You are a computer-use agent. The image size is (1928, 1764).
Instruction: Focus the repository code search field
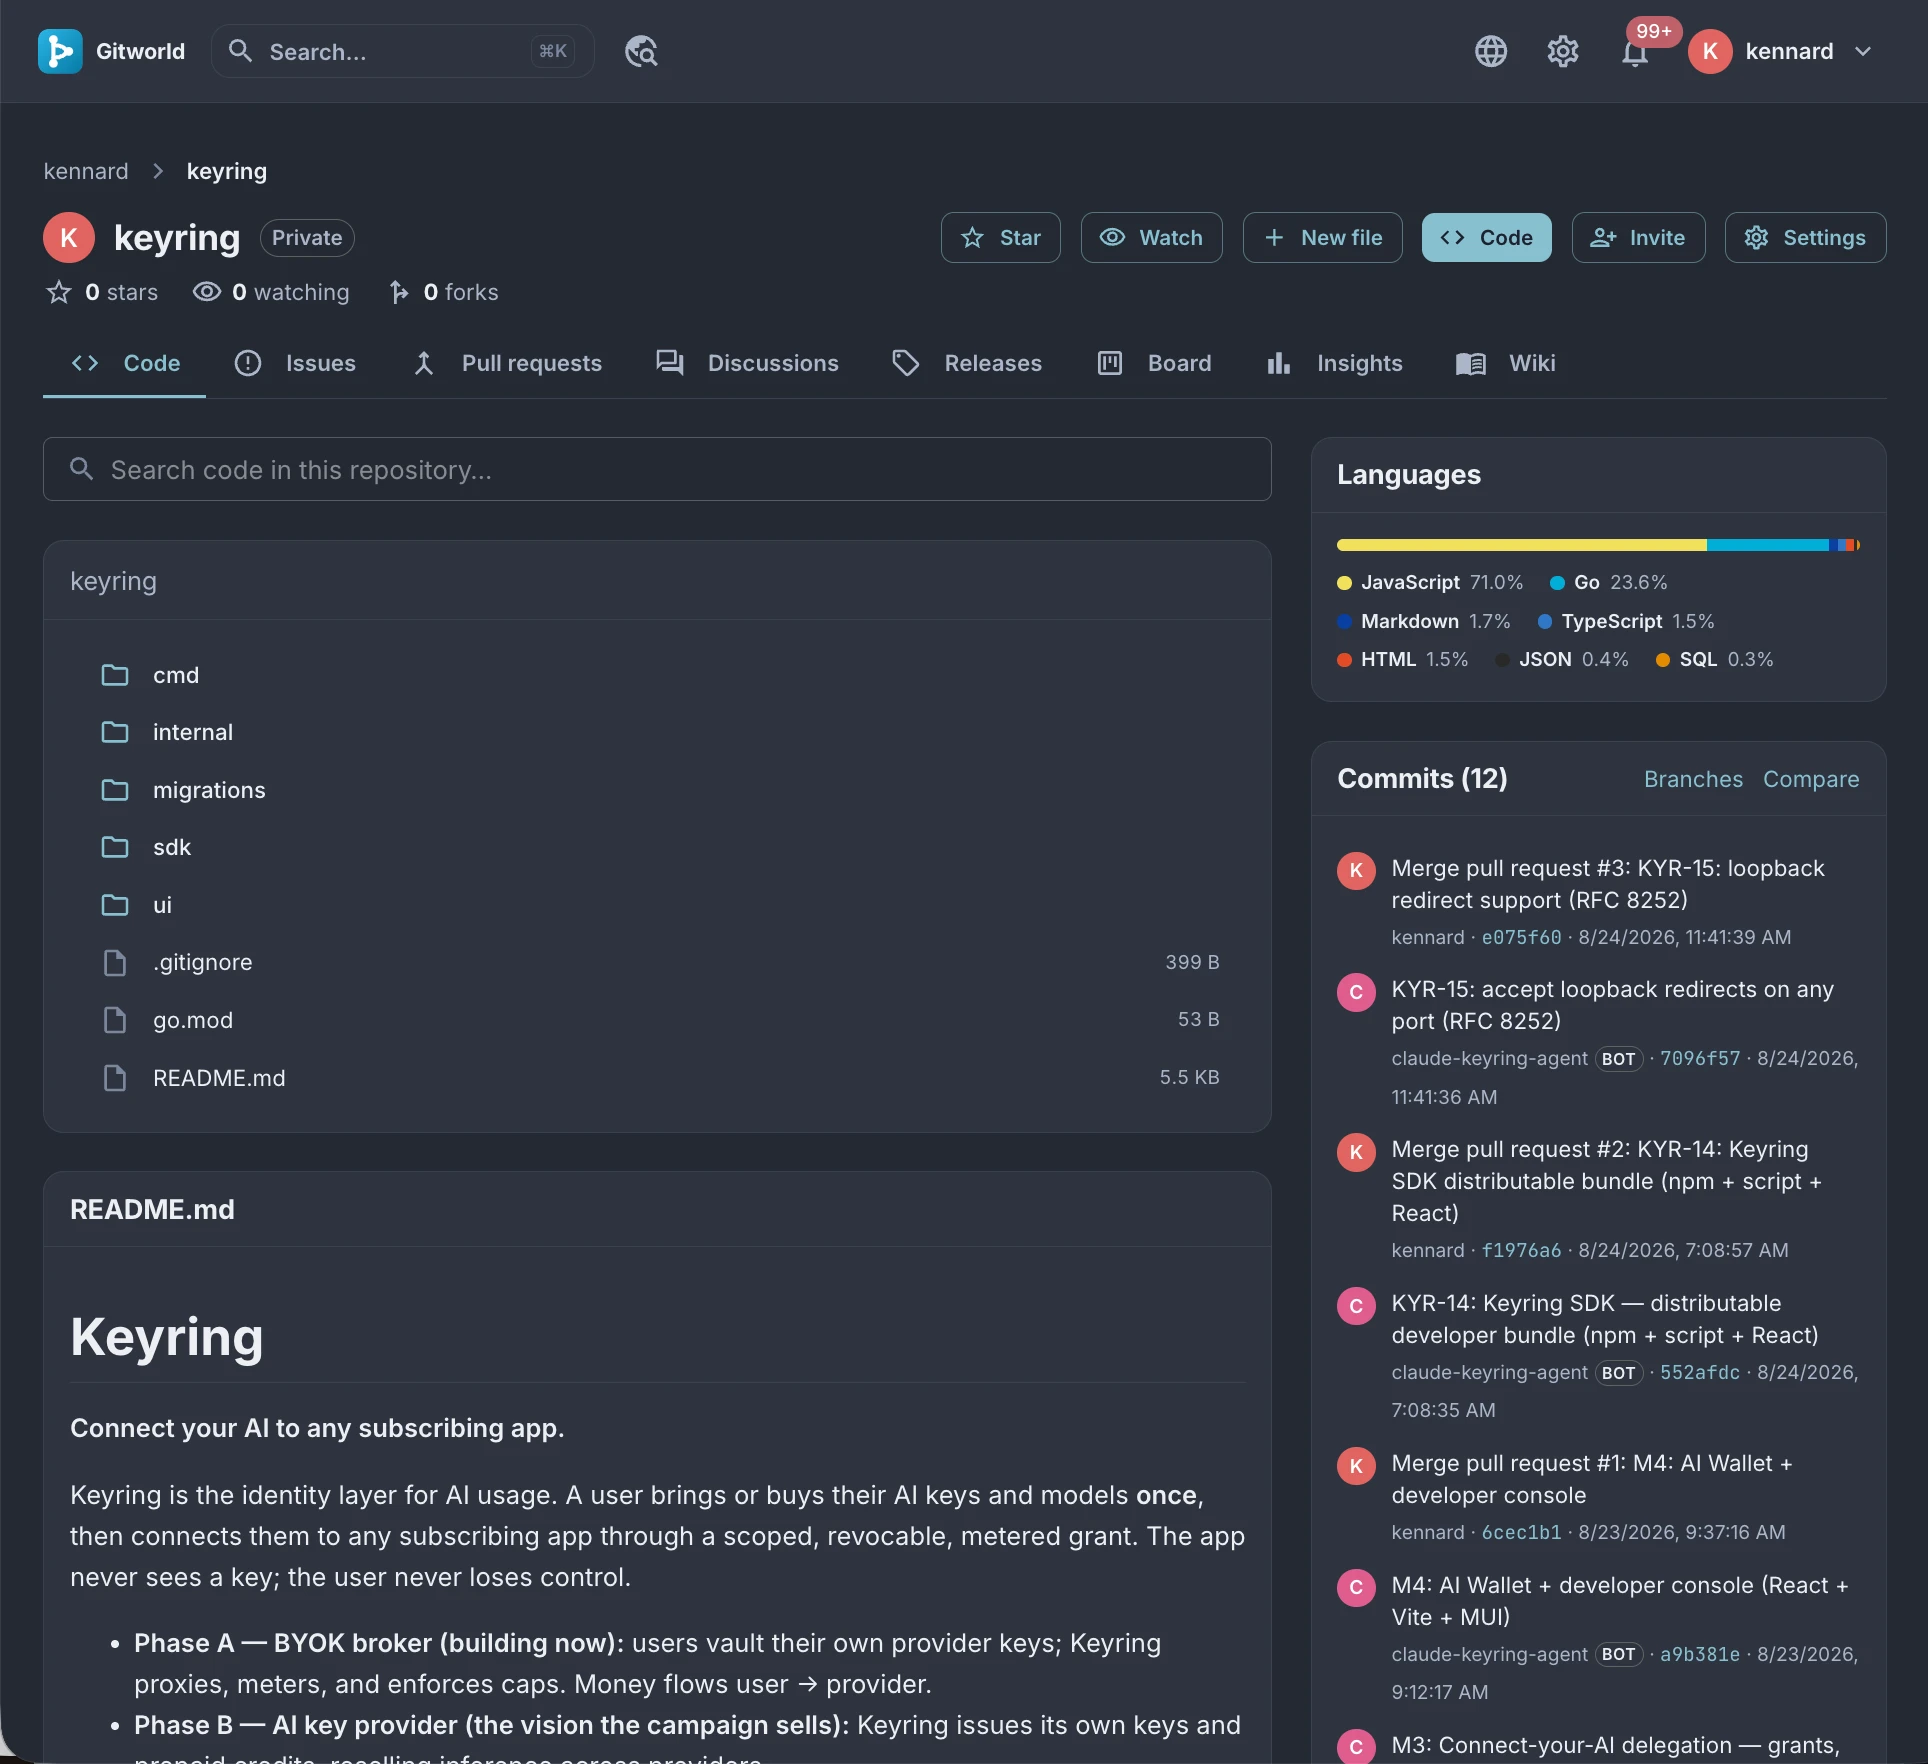tap(657, 469)
